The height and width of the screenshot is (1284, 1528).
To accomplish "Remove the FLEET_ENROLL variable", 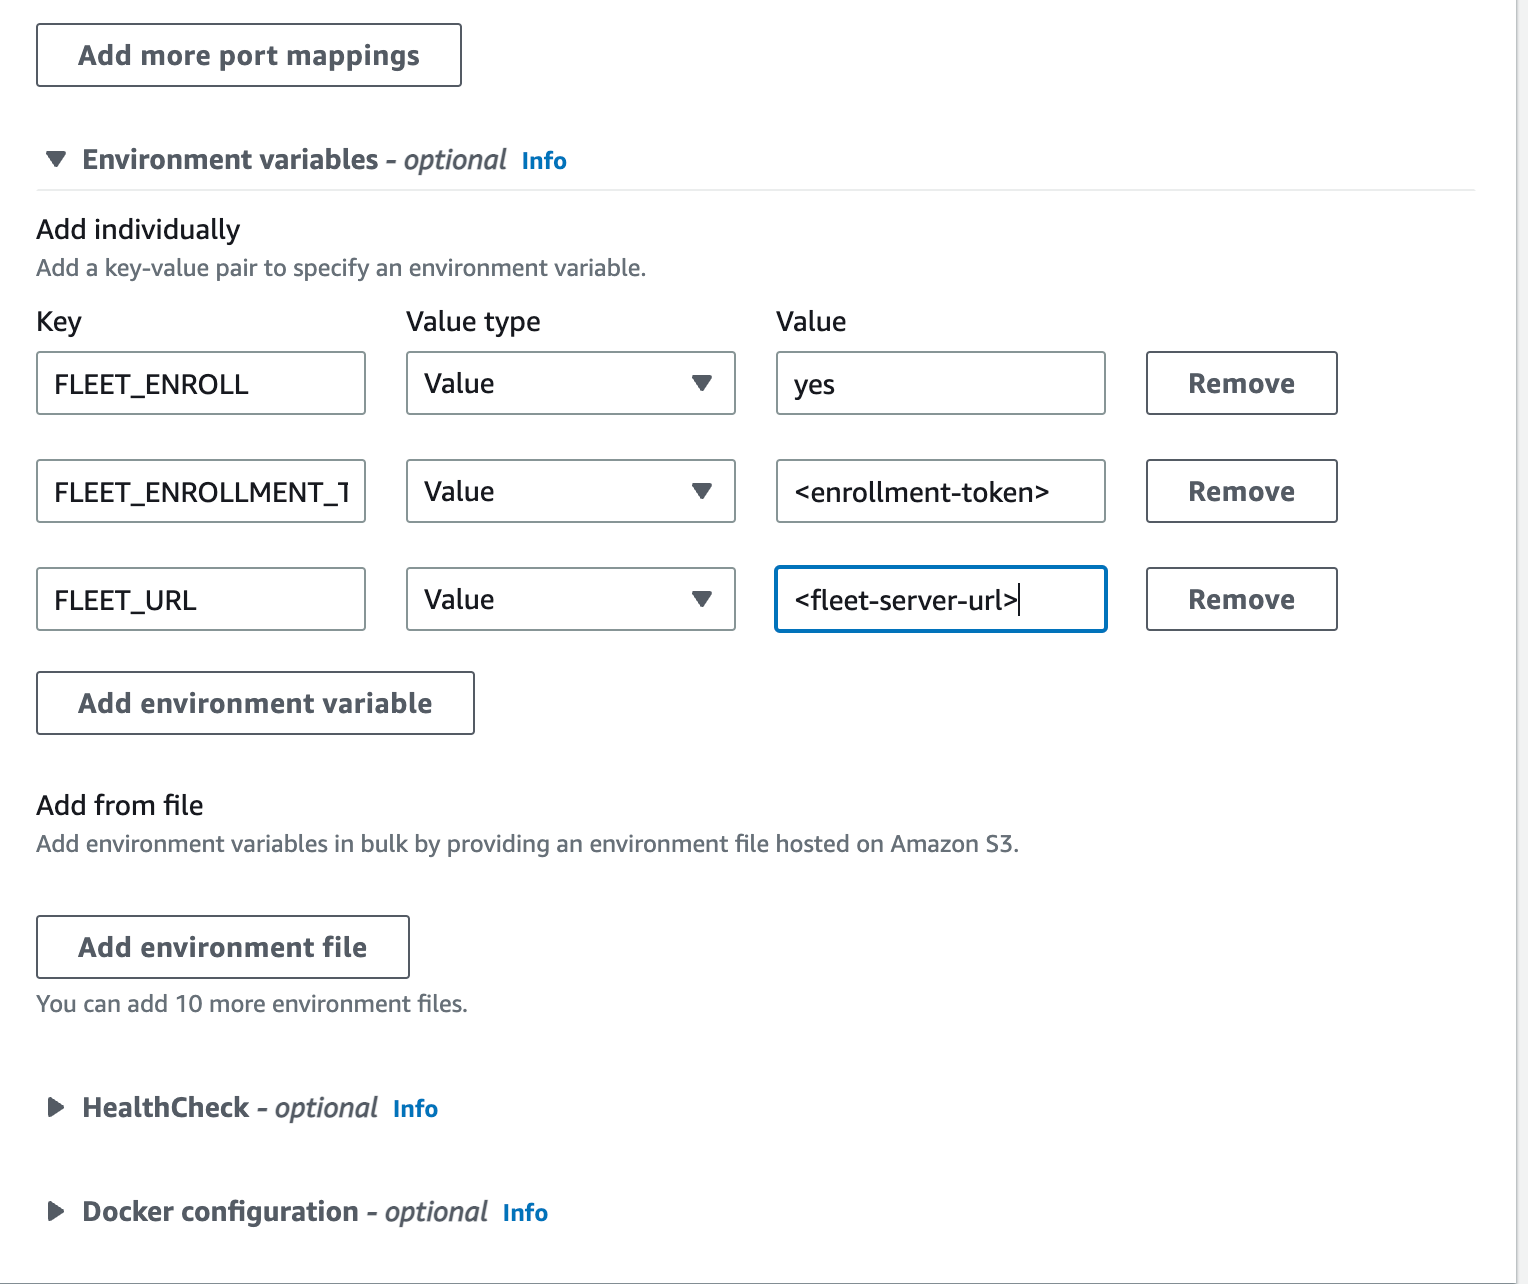I will [x=1241, y=383].
